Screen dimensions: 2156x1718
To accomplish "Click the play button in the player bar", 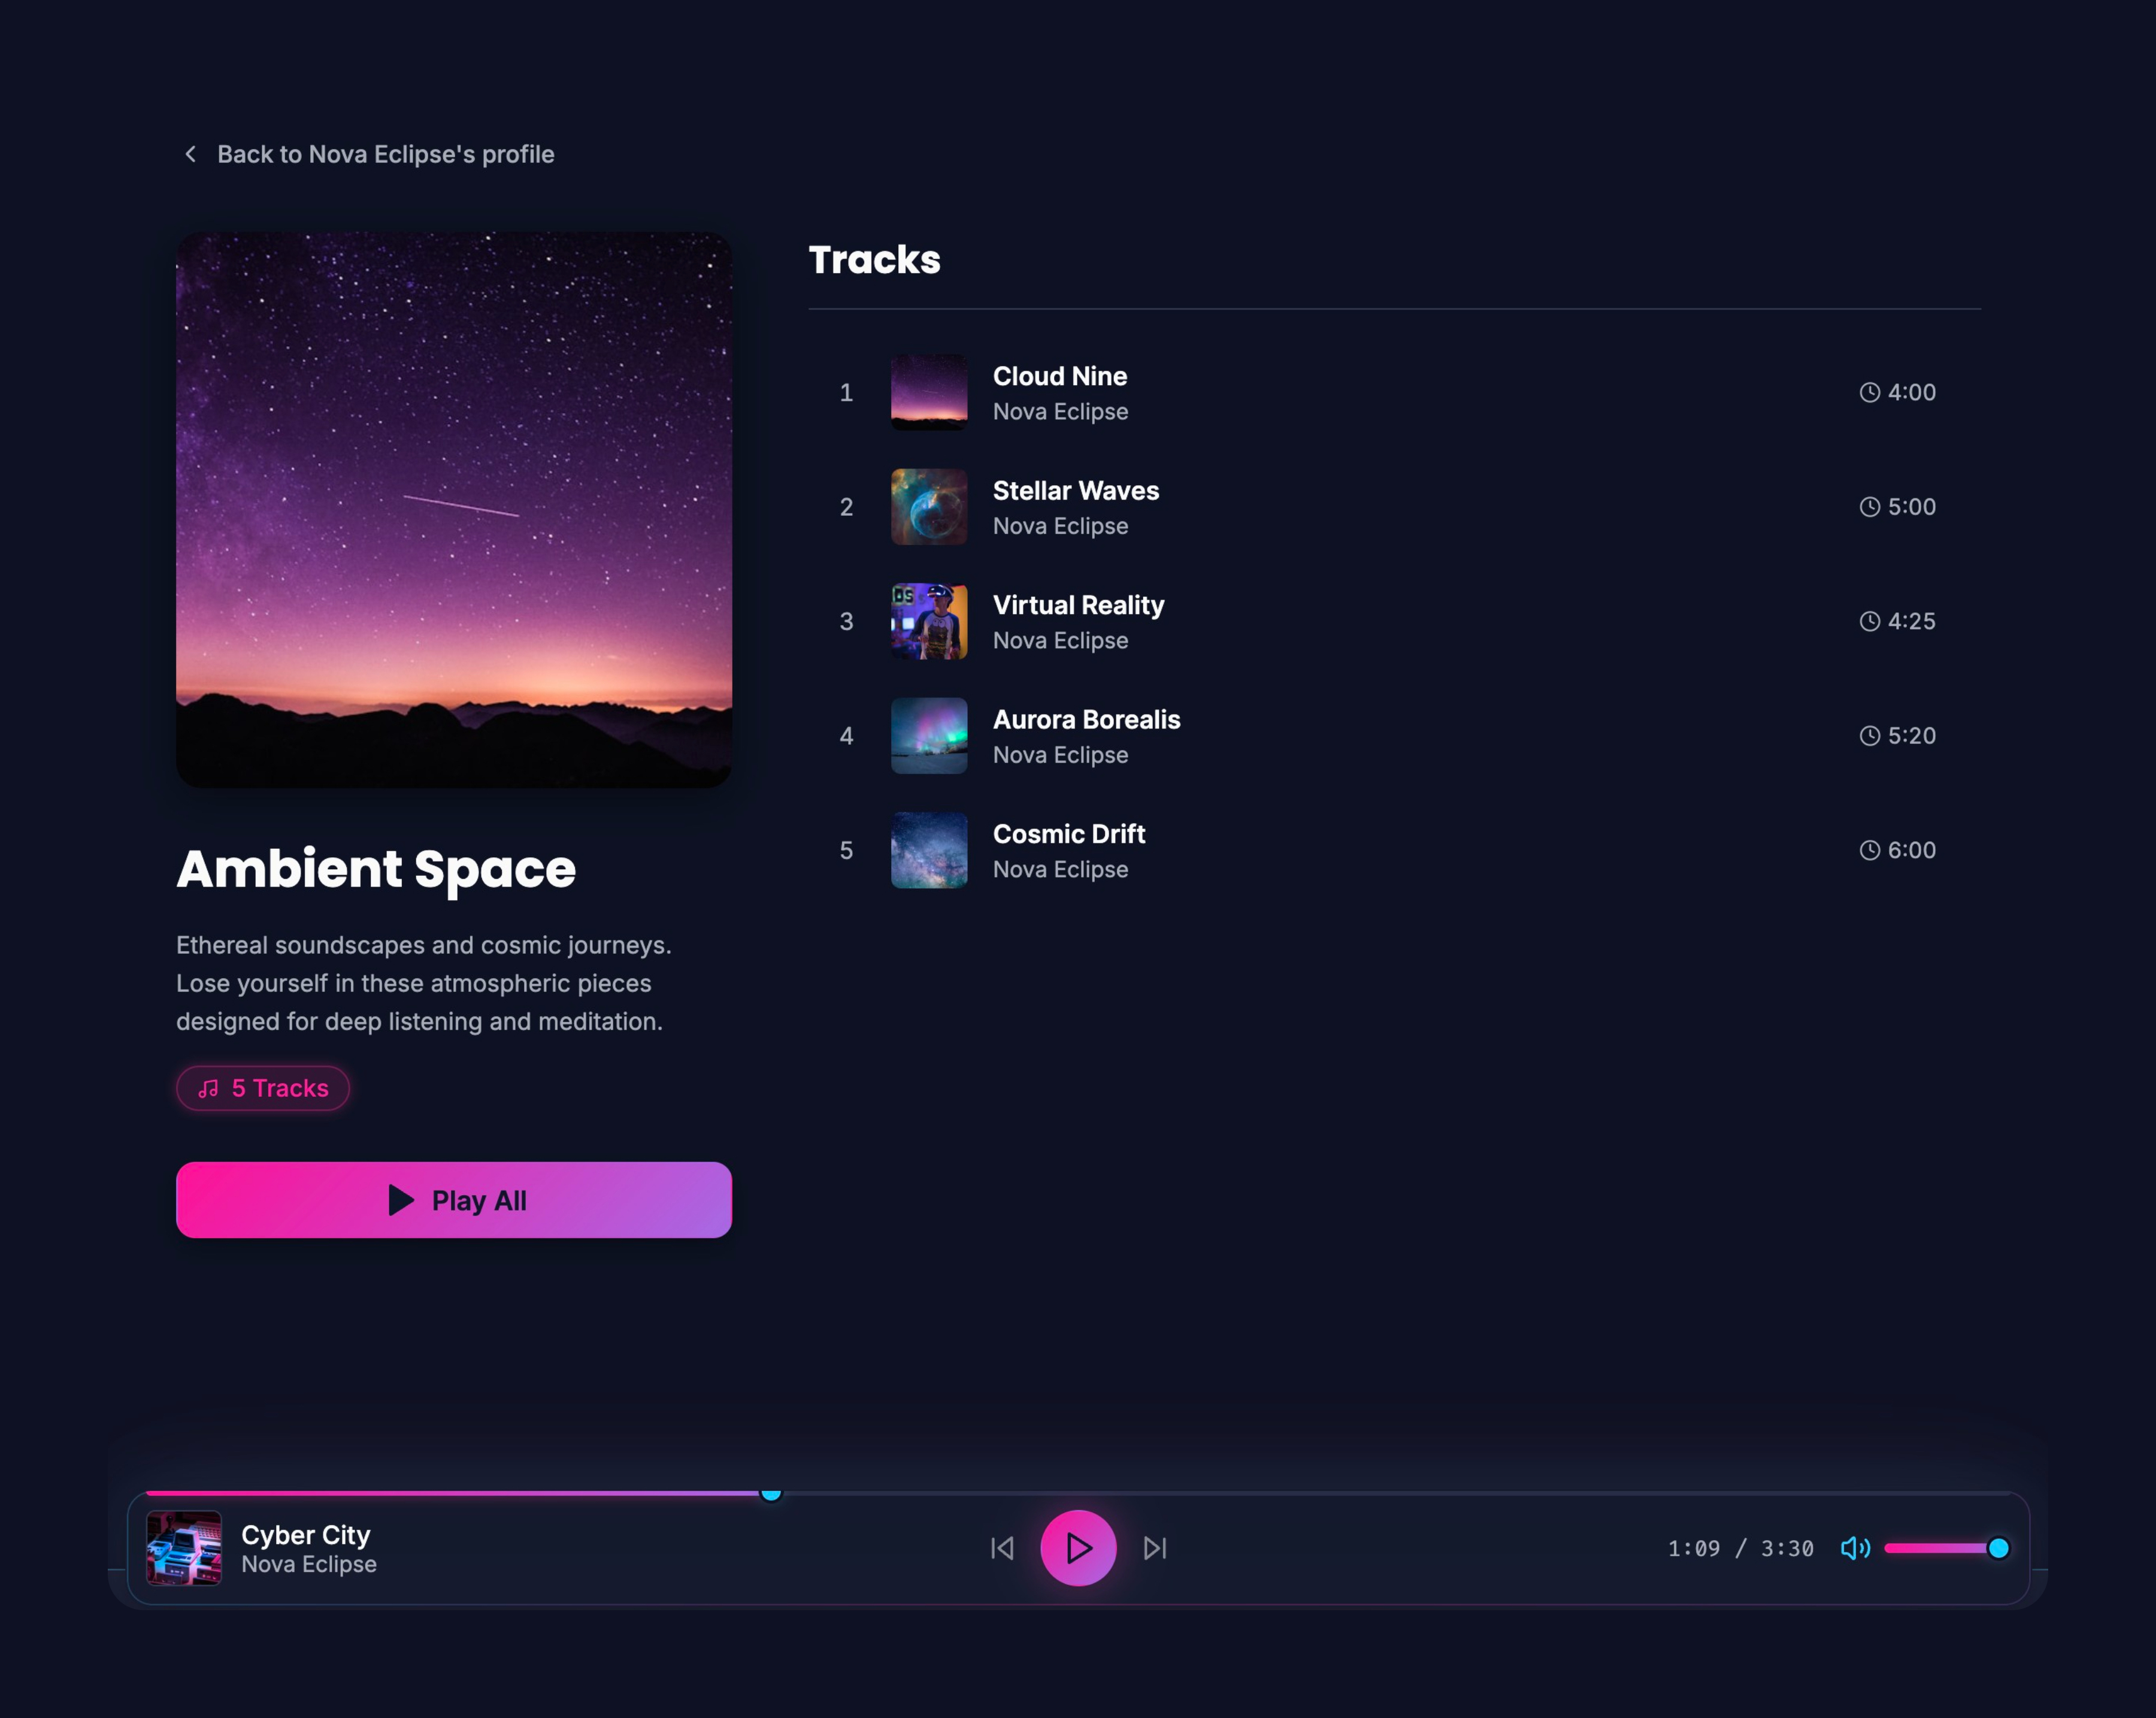I will point(1077,1548).
